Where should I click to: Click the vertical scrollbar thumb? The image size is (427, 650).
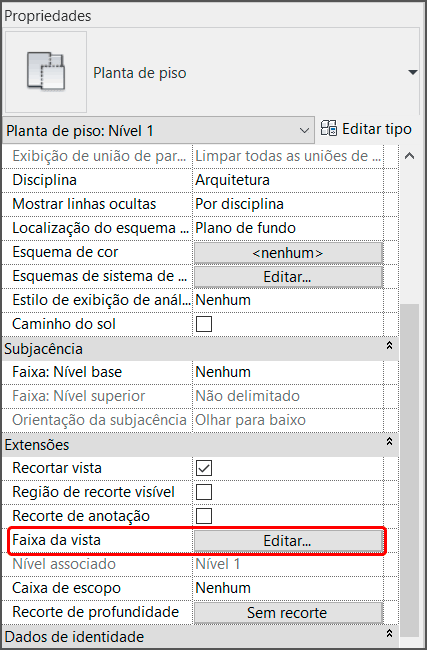coord(410,470)
